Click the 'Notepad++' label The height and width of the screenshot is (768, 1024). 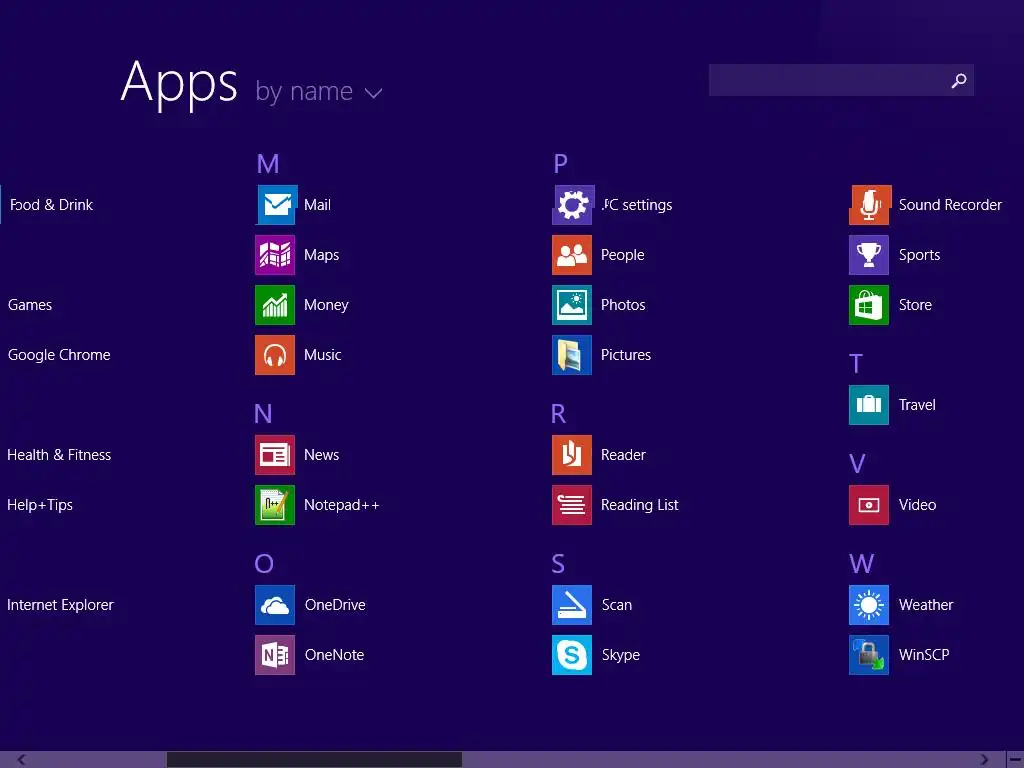pyautogui.click(x=342, y=505)
